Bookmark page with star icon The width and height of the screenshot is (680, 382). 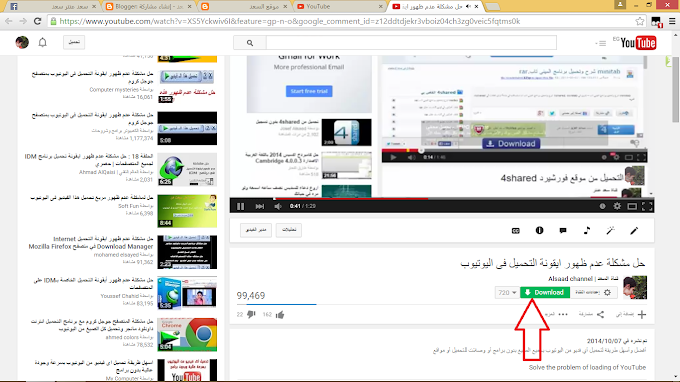pos(640,21)
